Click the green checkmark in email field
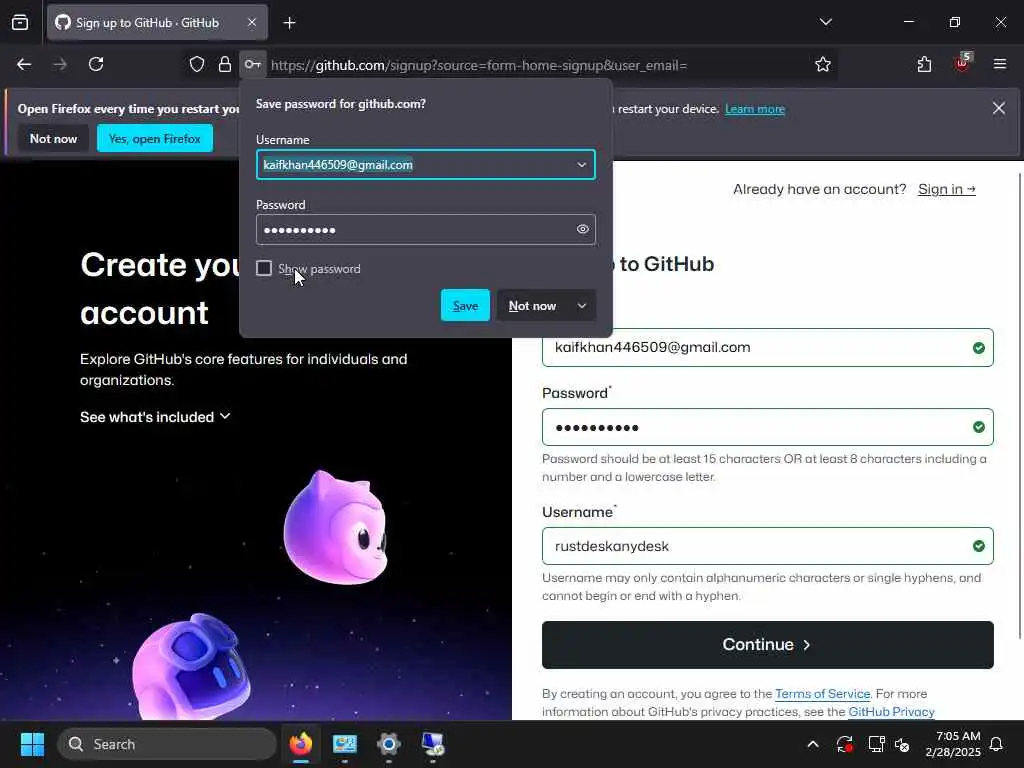 click(978, 348)
